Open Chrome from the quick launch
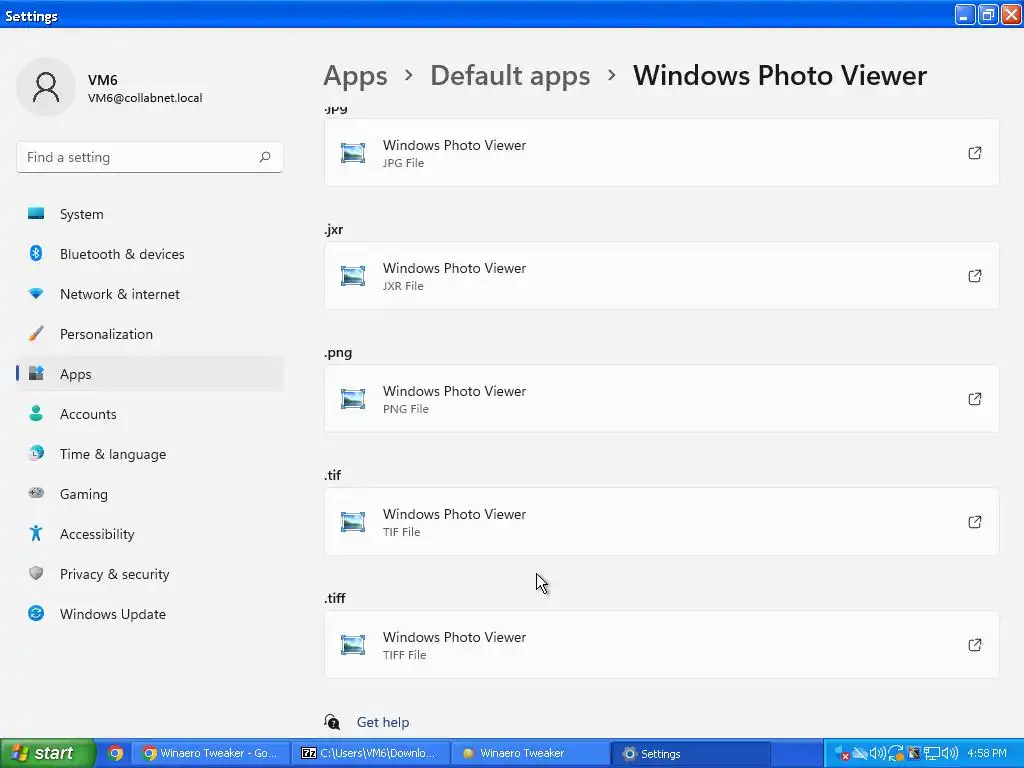 click(x=115, y=753)
